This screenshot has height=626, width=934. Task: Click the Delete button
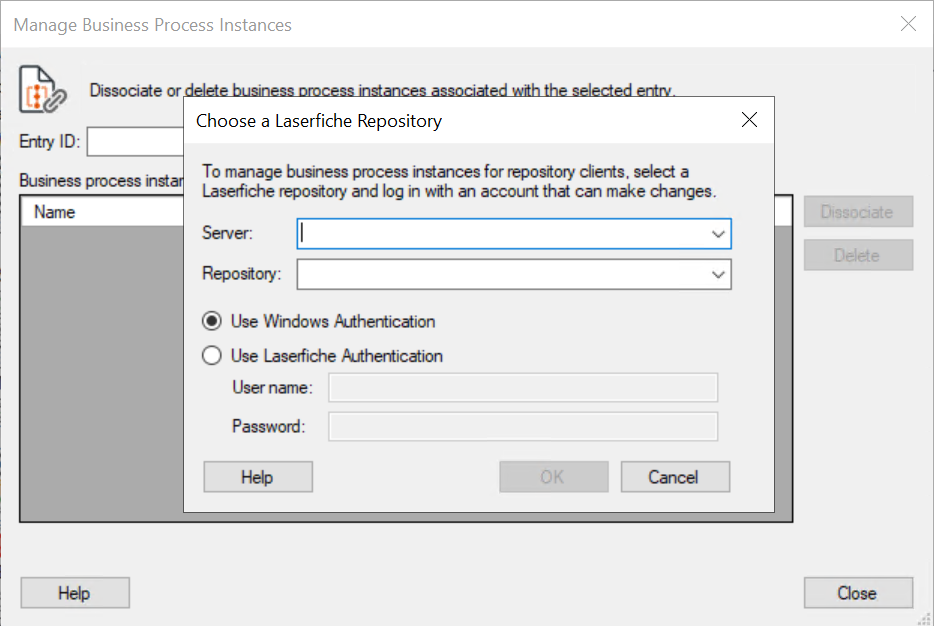click(857, 255)
